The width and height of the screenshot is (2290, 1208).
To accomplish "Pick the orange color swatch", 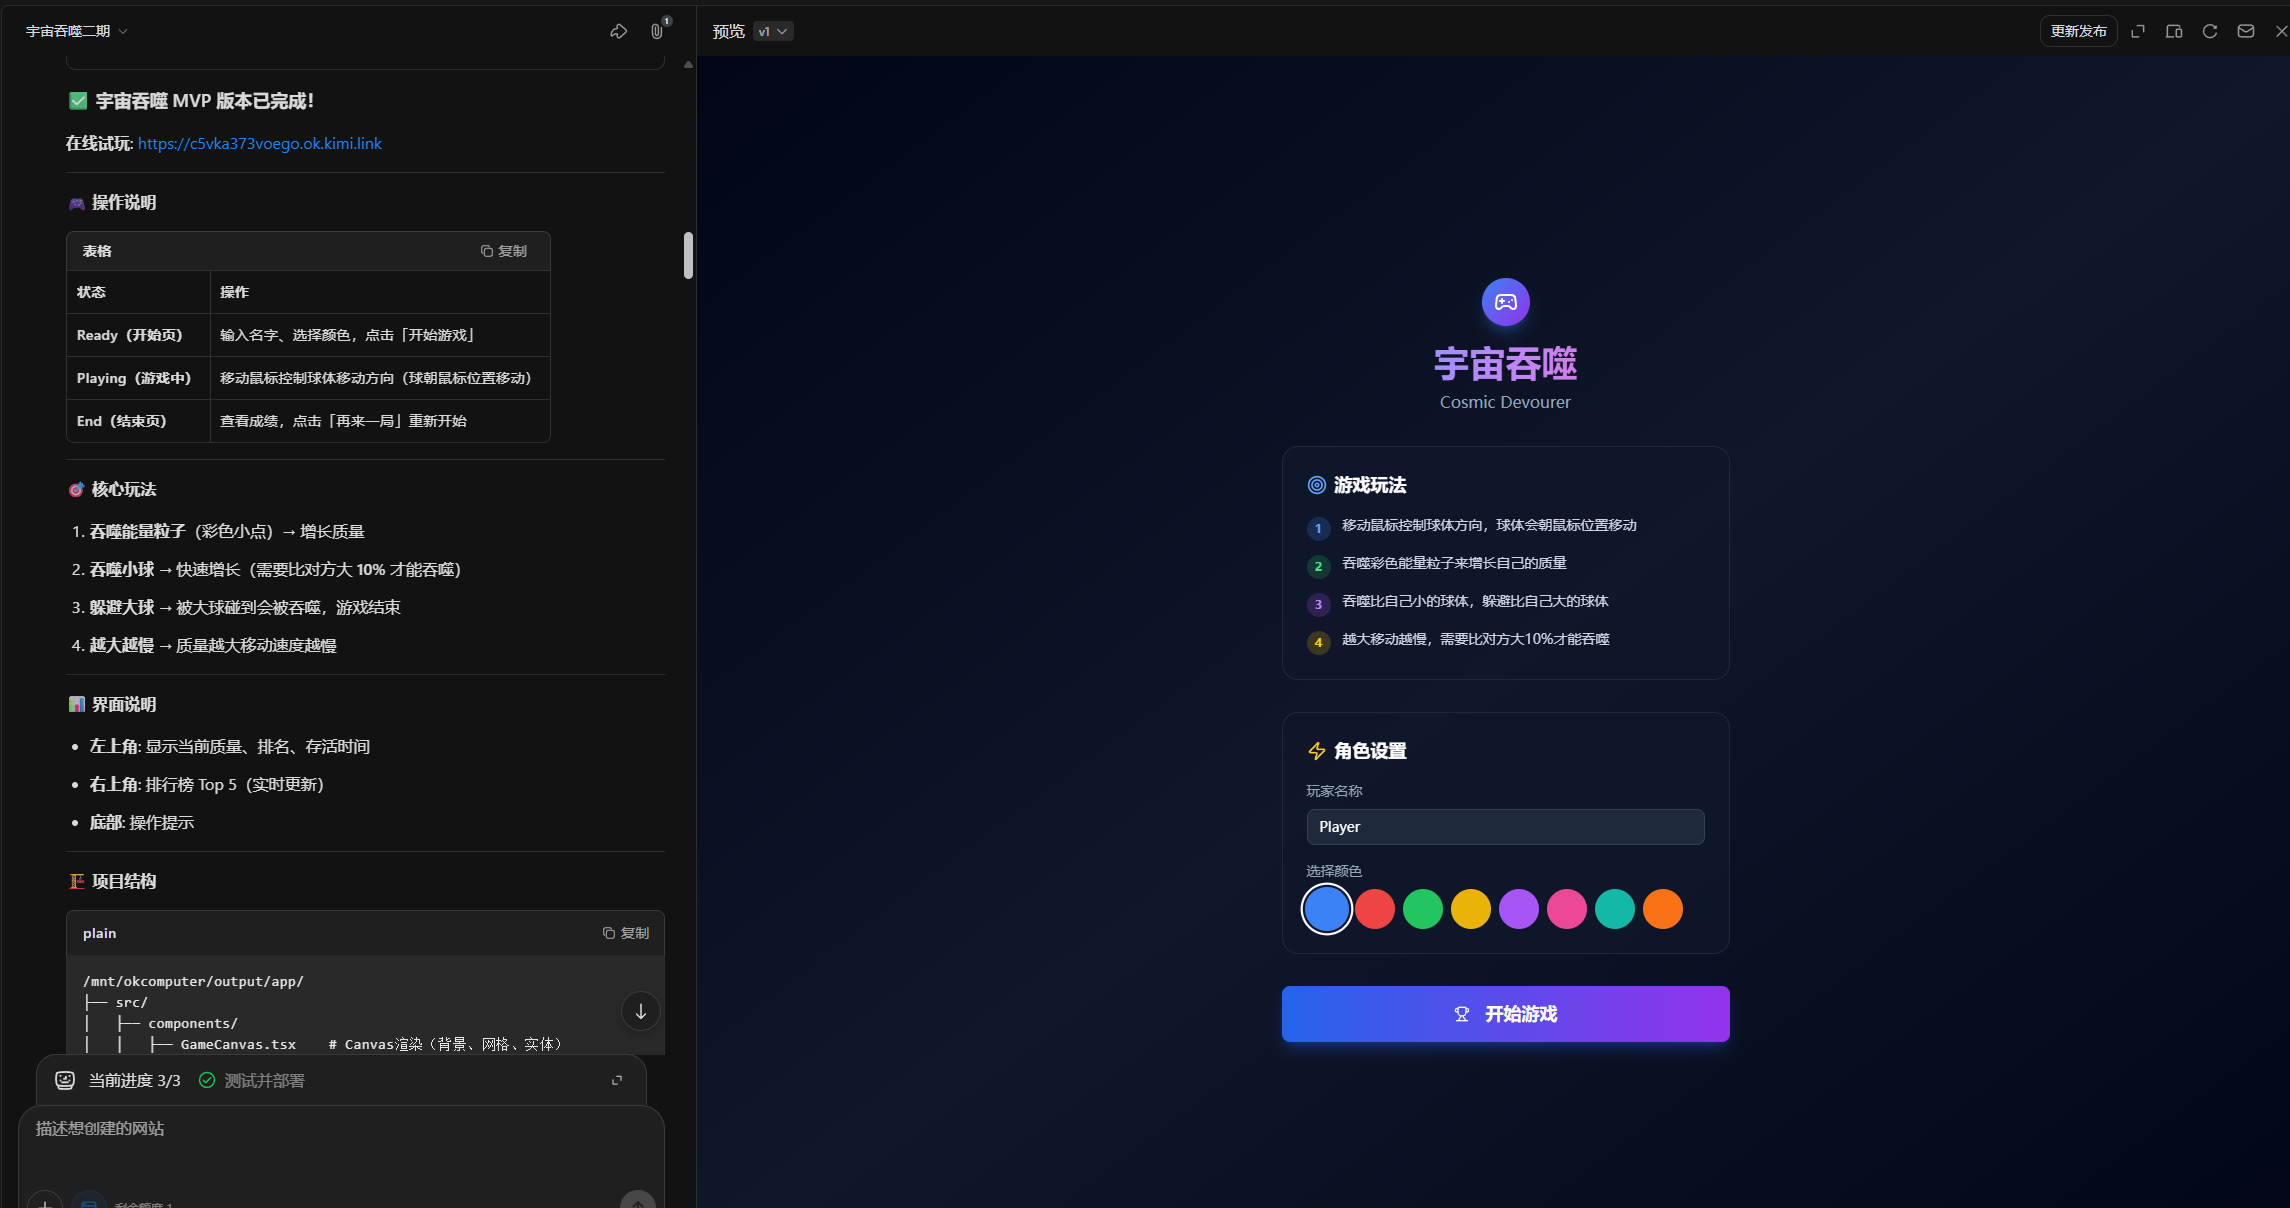I will 1663,909.
